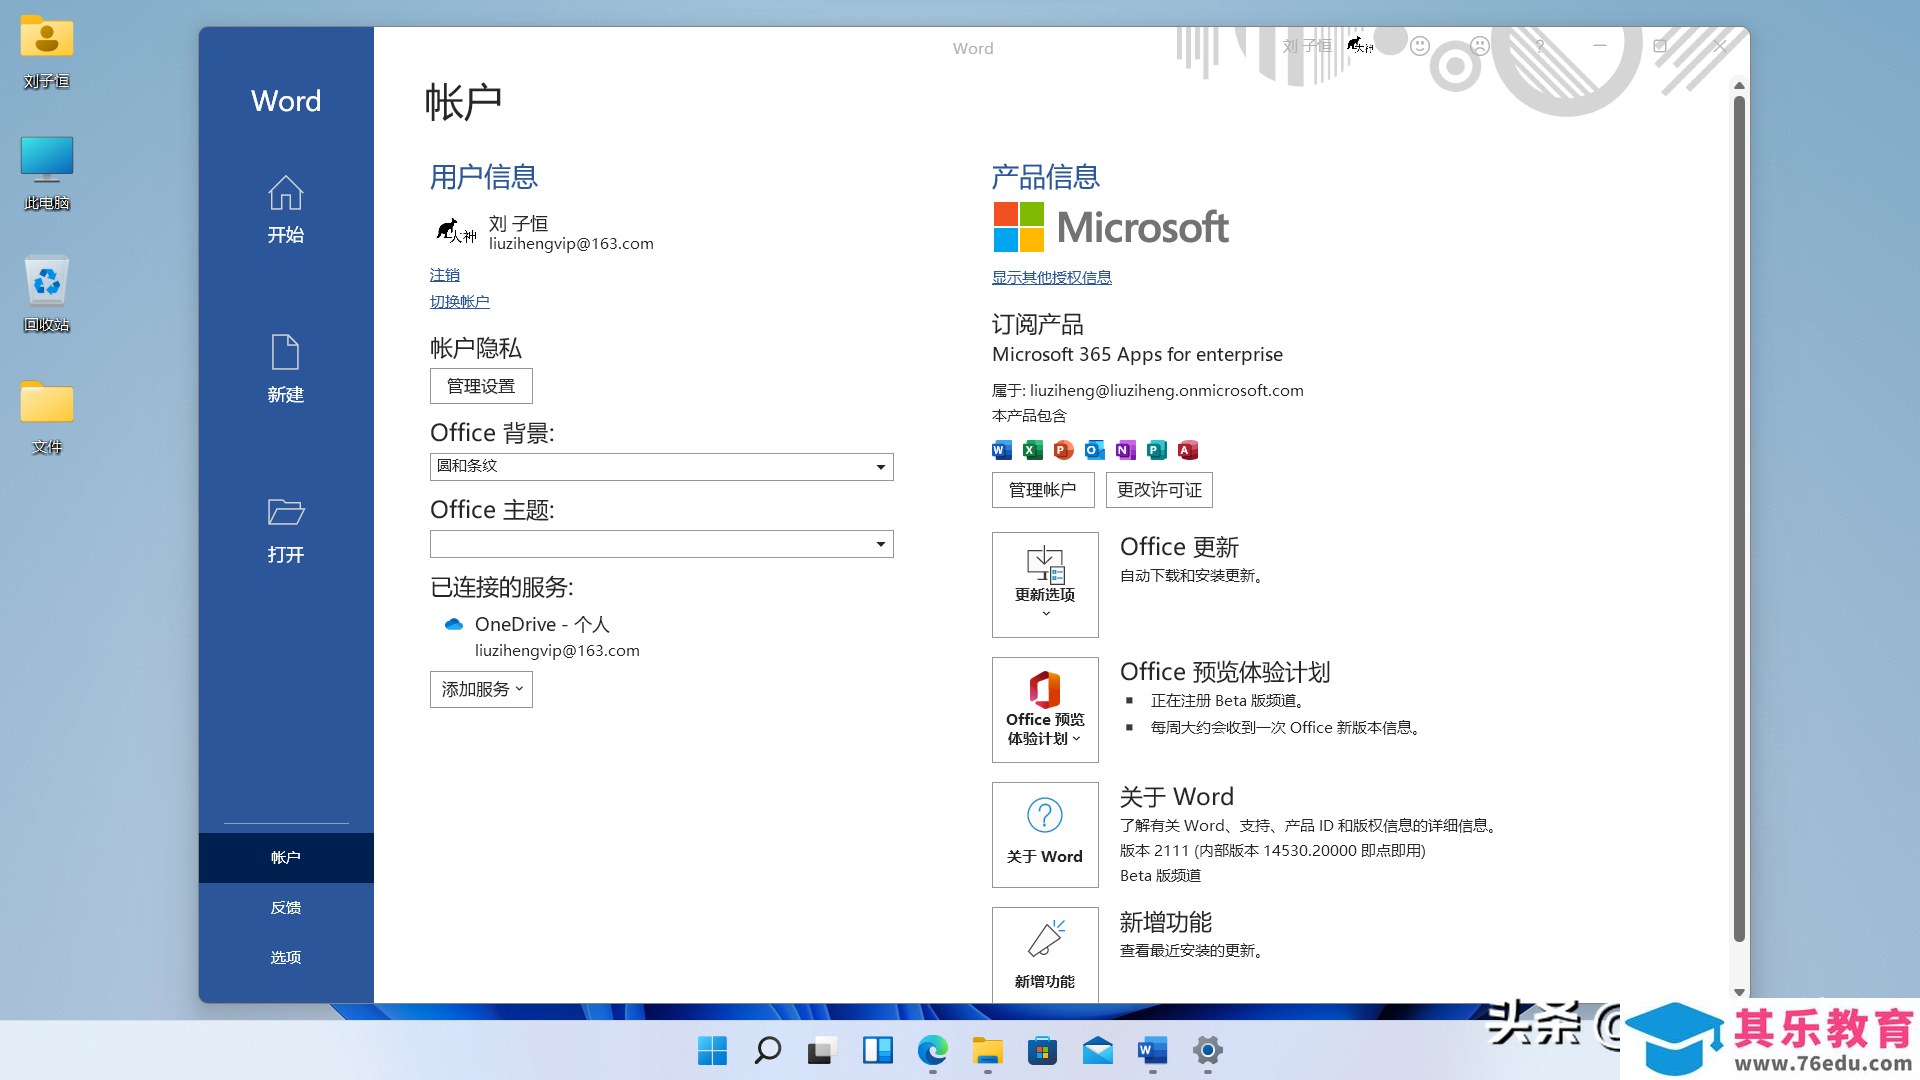Expand the Office theme (Office 主题) dropdown

coord(880,544)
